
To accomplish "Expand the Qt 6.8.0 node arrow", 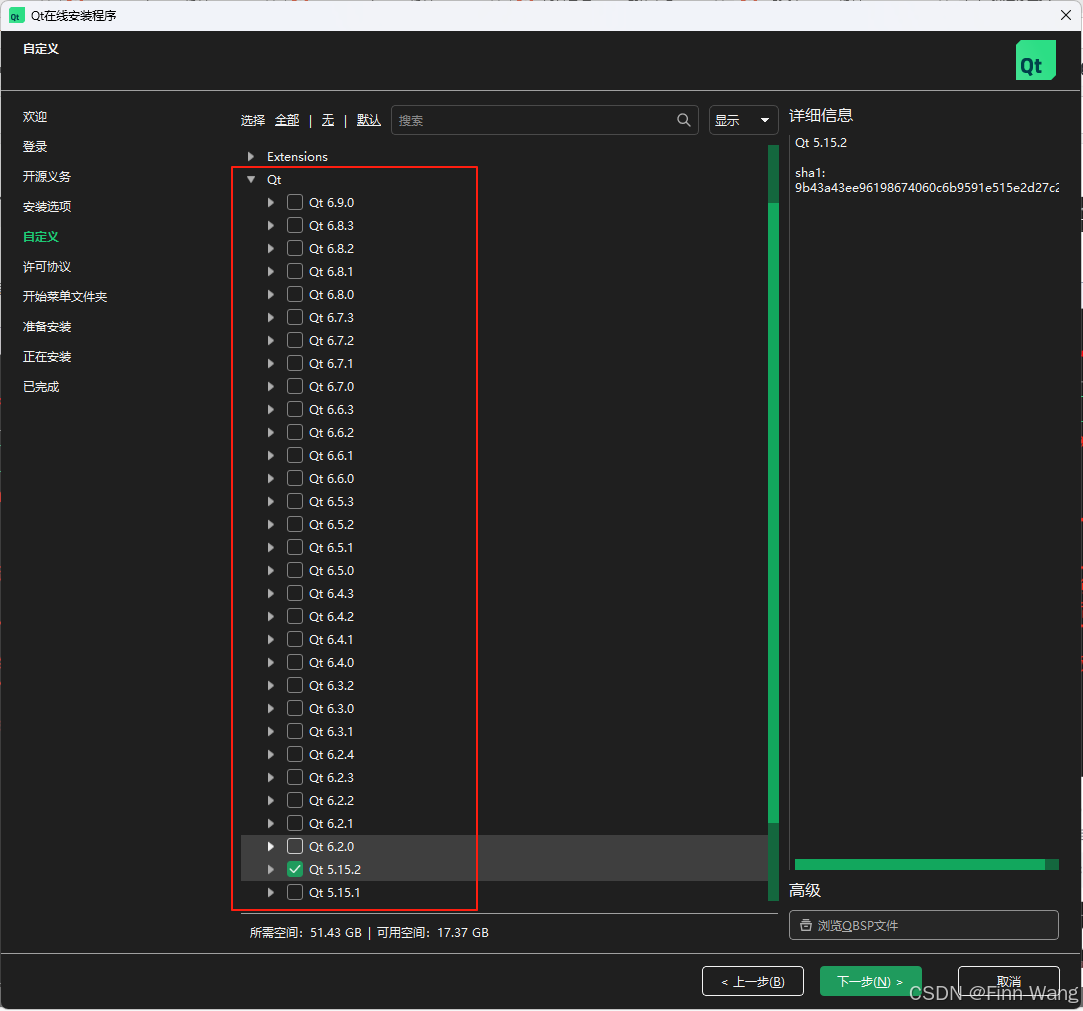I will (271, 294).
